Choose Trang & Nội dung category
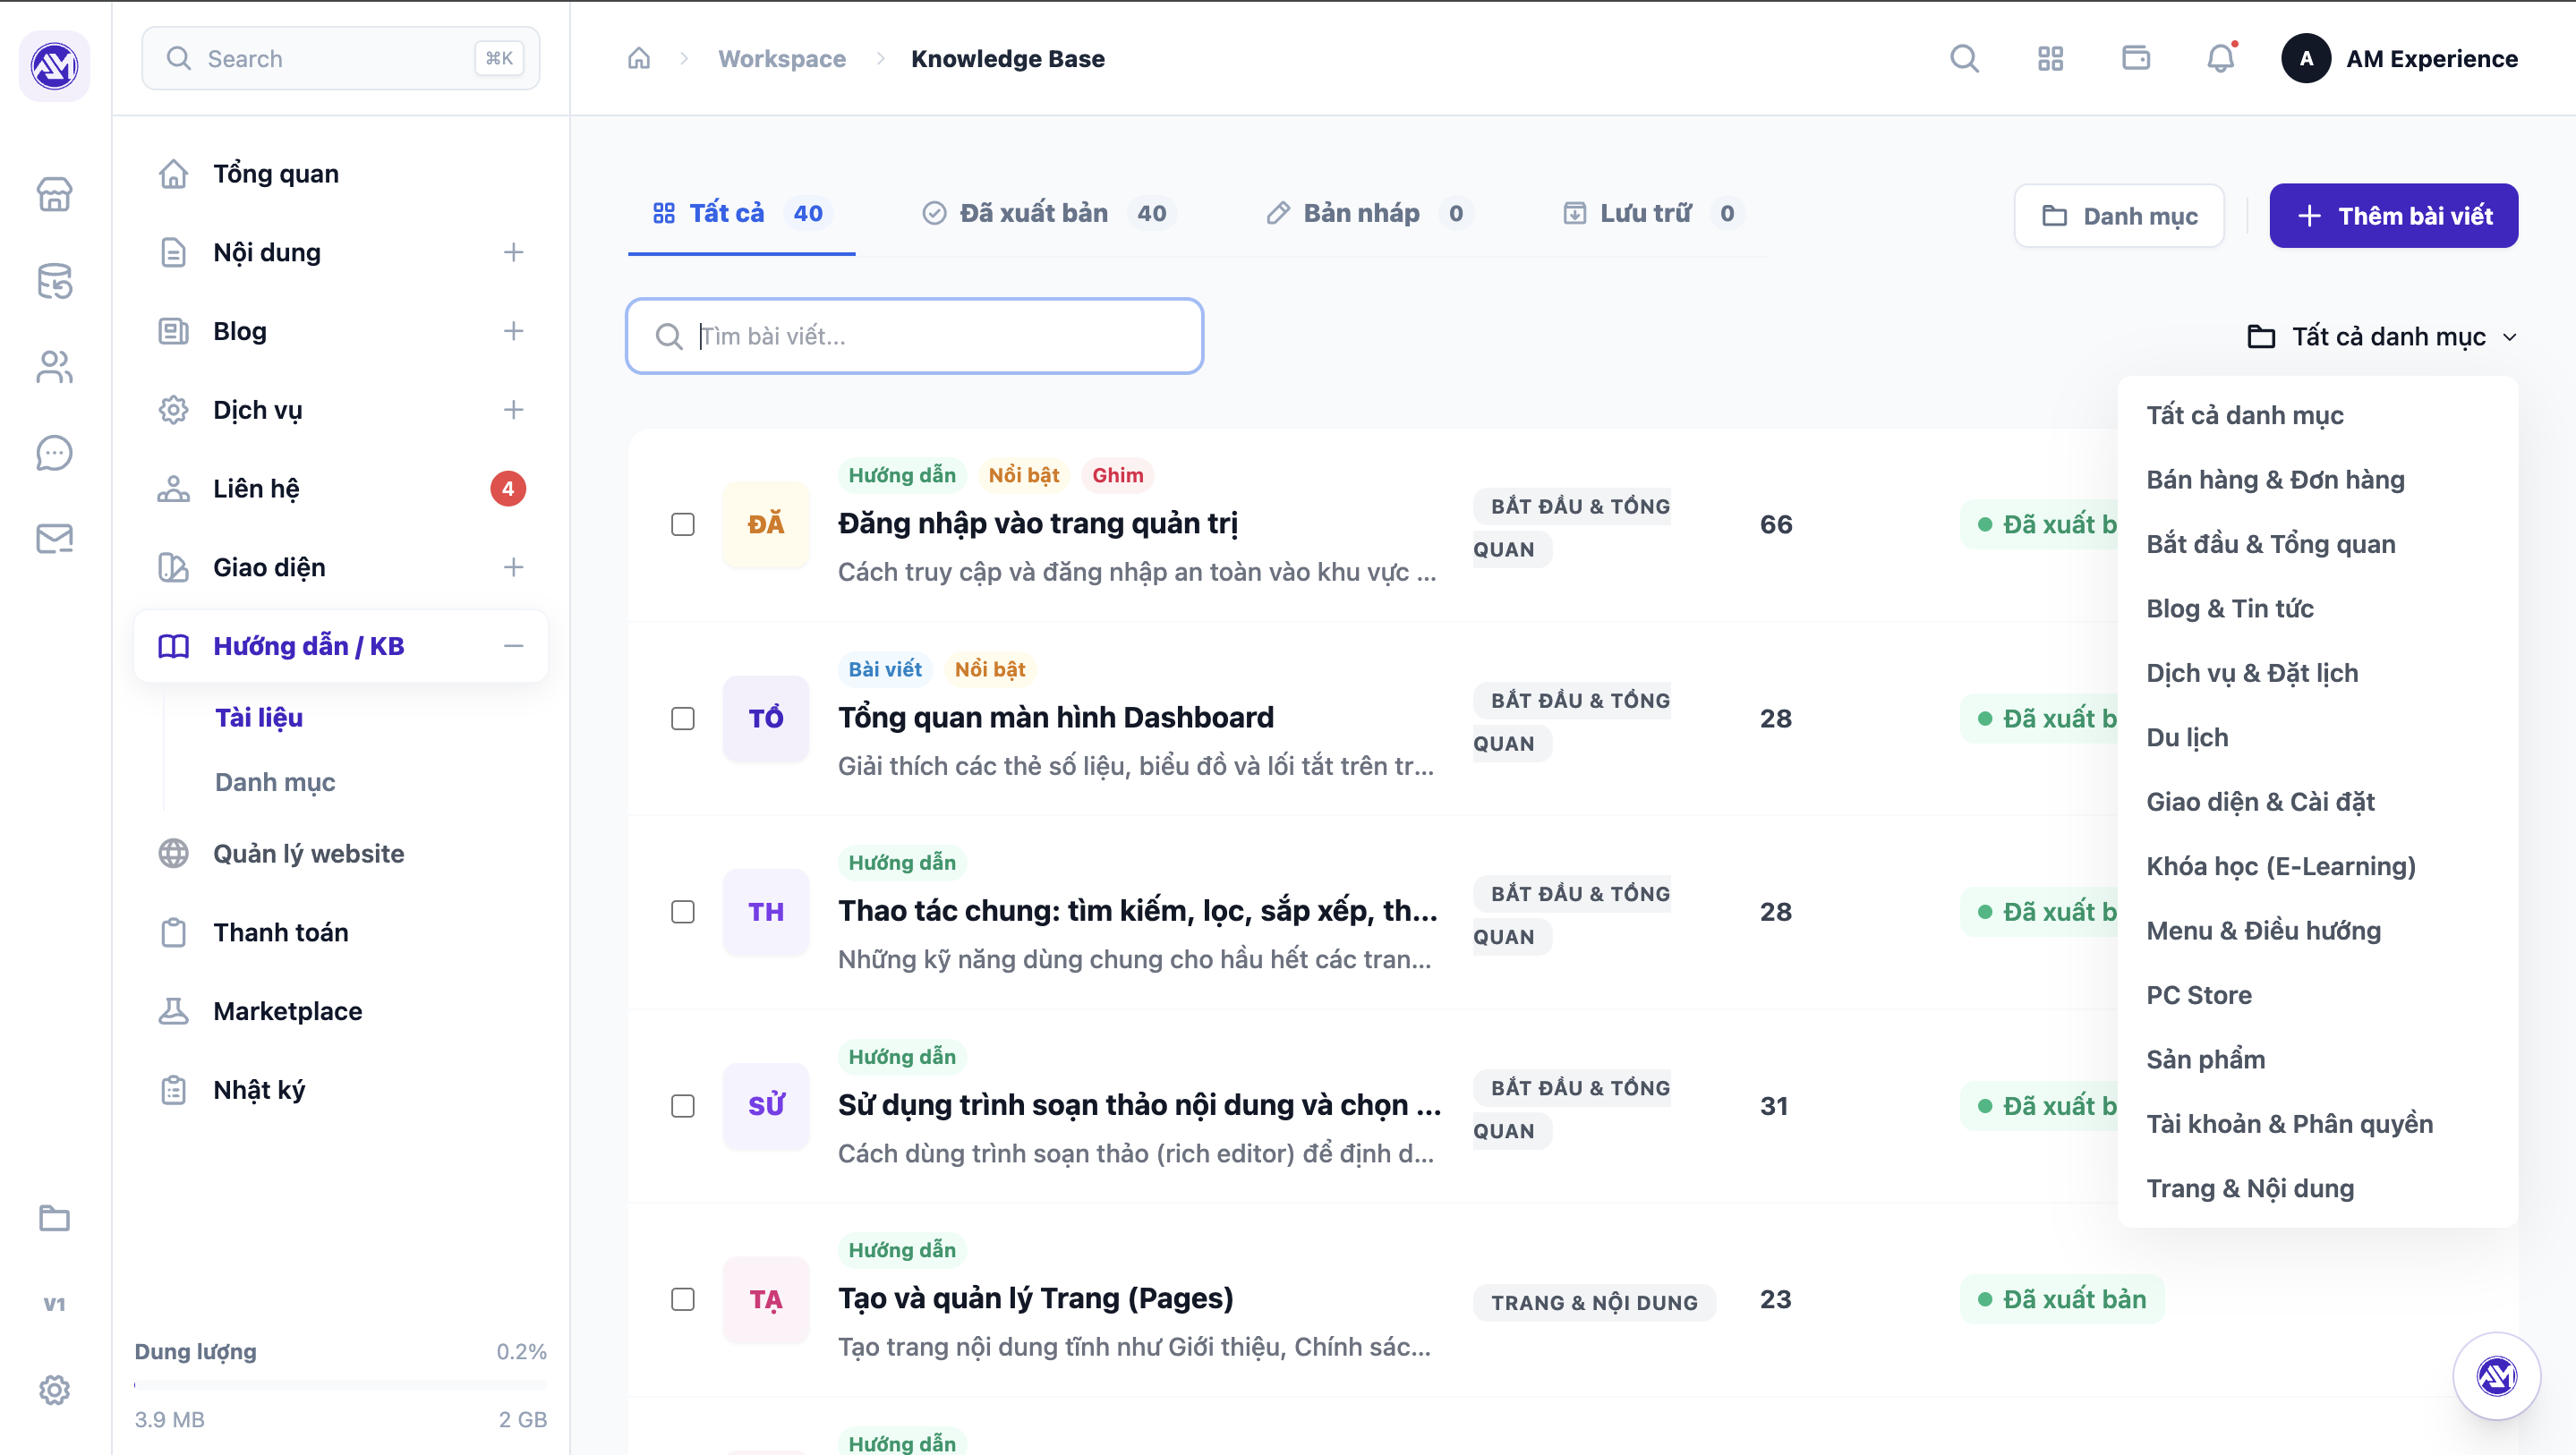 [x=2318, y=1188]
